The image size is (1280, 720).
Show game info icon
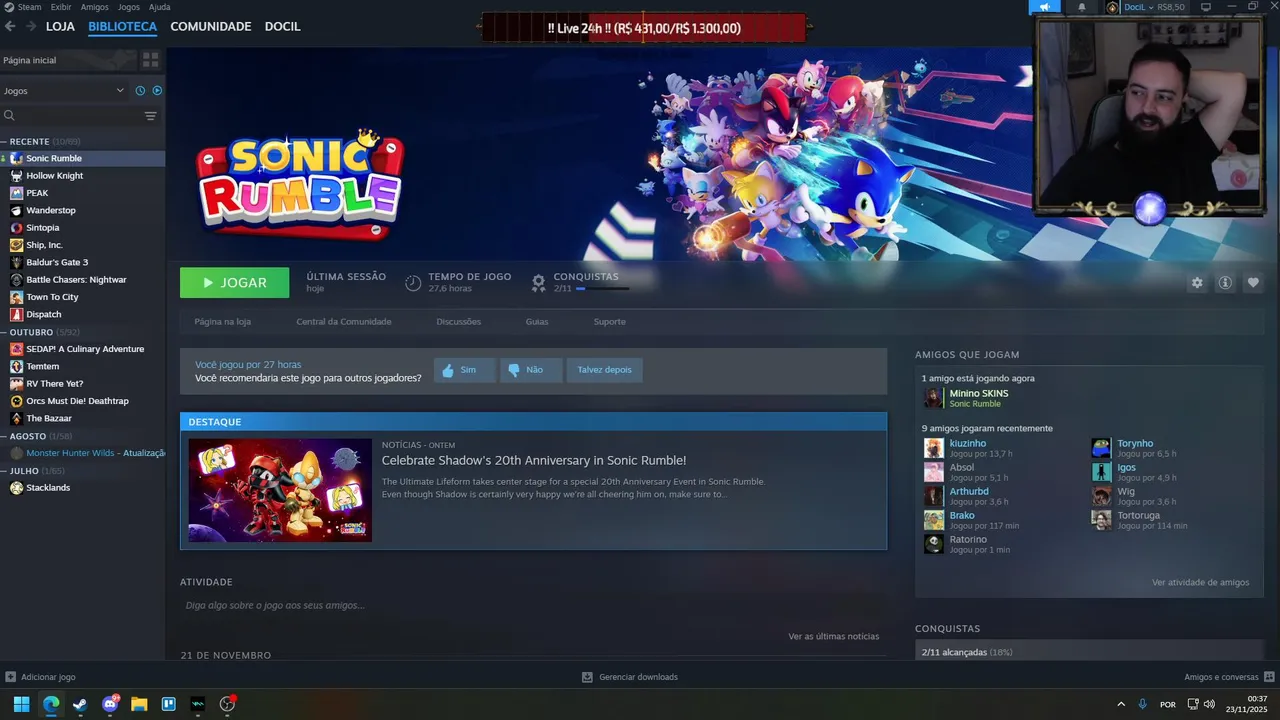point(1225,283)
